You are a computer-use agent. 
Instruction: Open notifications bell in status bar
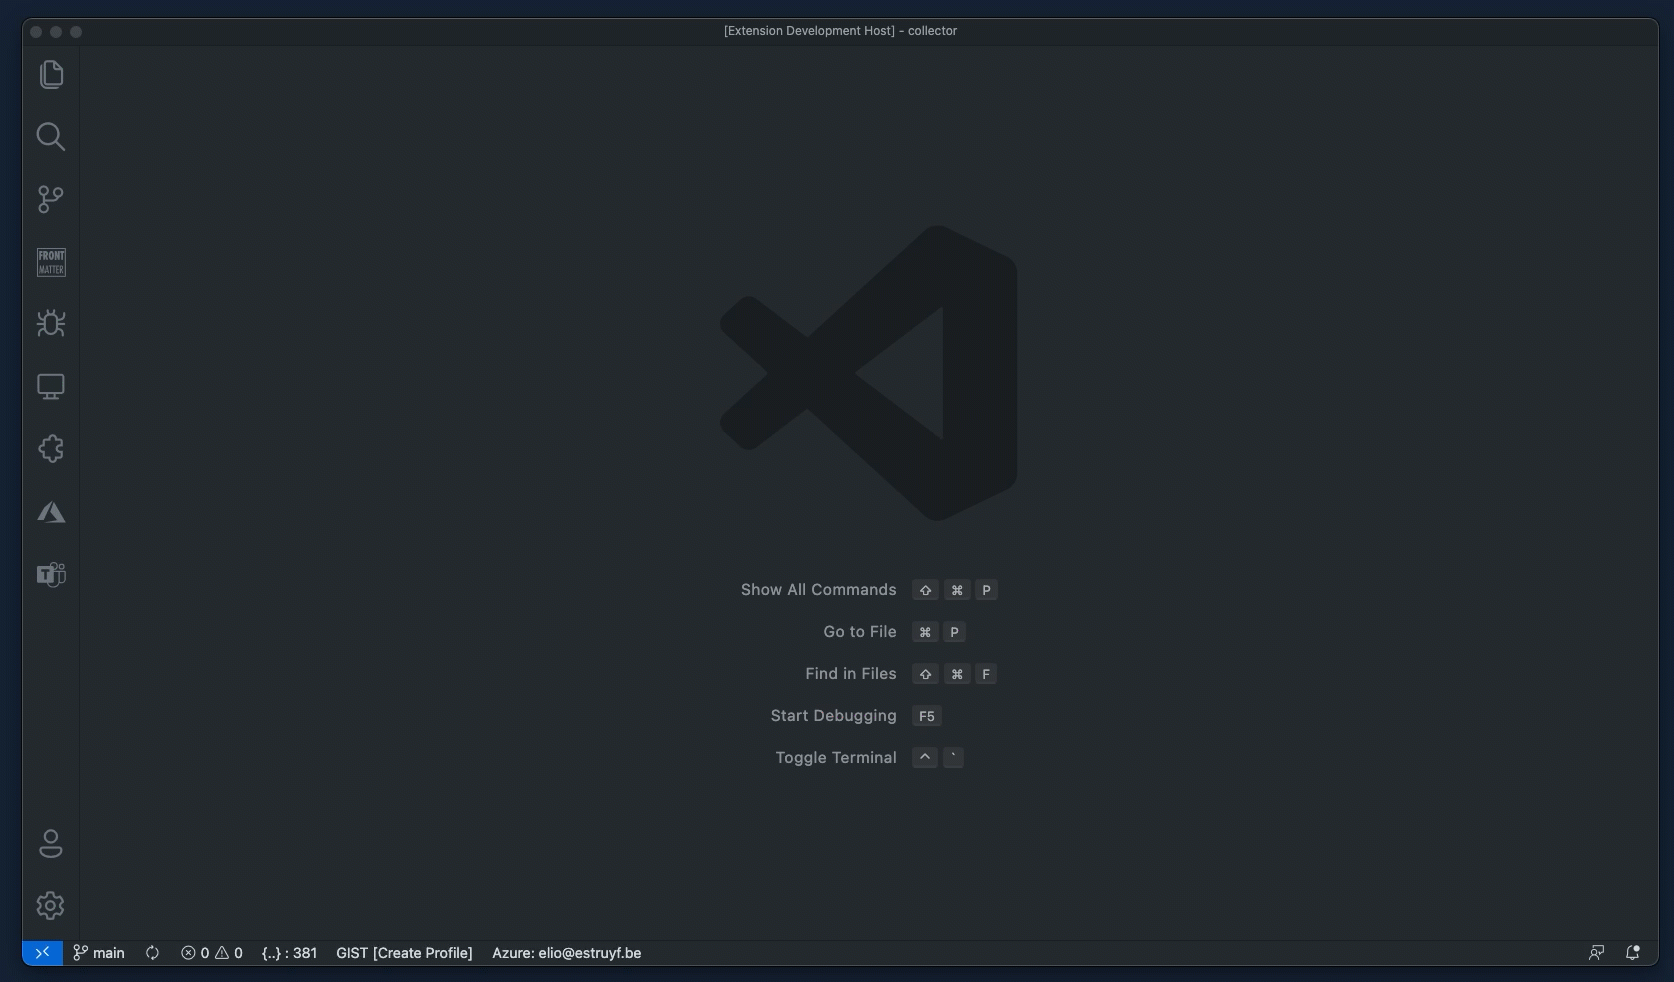pyautogui.click(x=1633, y=953)
